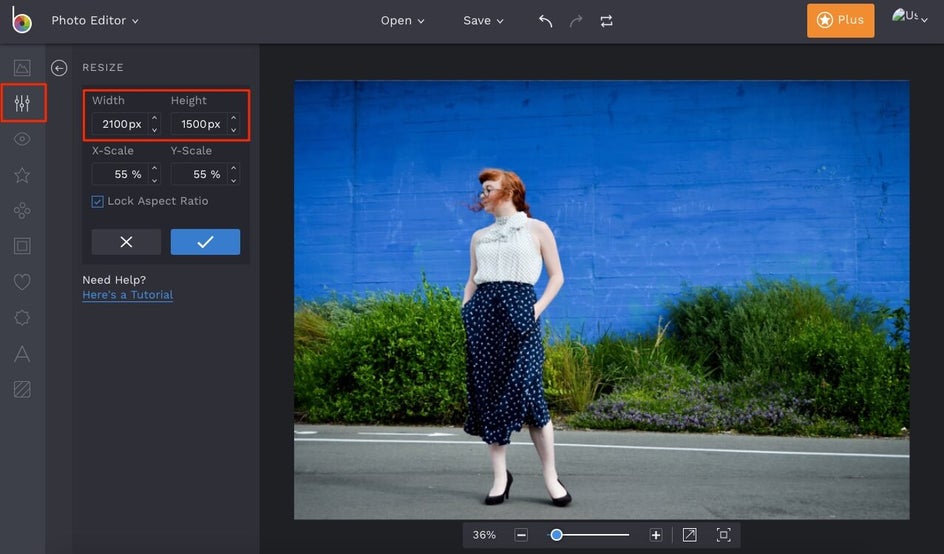Click the Width input field
944x554 pixels.
pyautogui.click(x=119, y=124)
